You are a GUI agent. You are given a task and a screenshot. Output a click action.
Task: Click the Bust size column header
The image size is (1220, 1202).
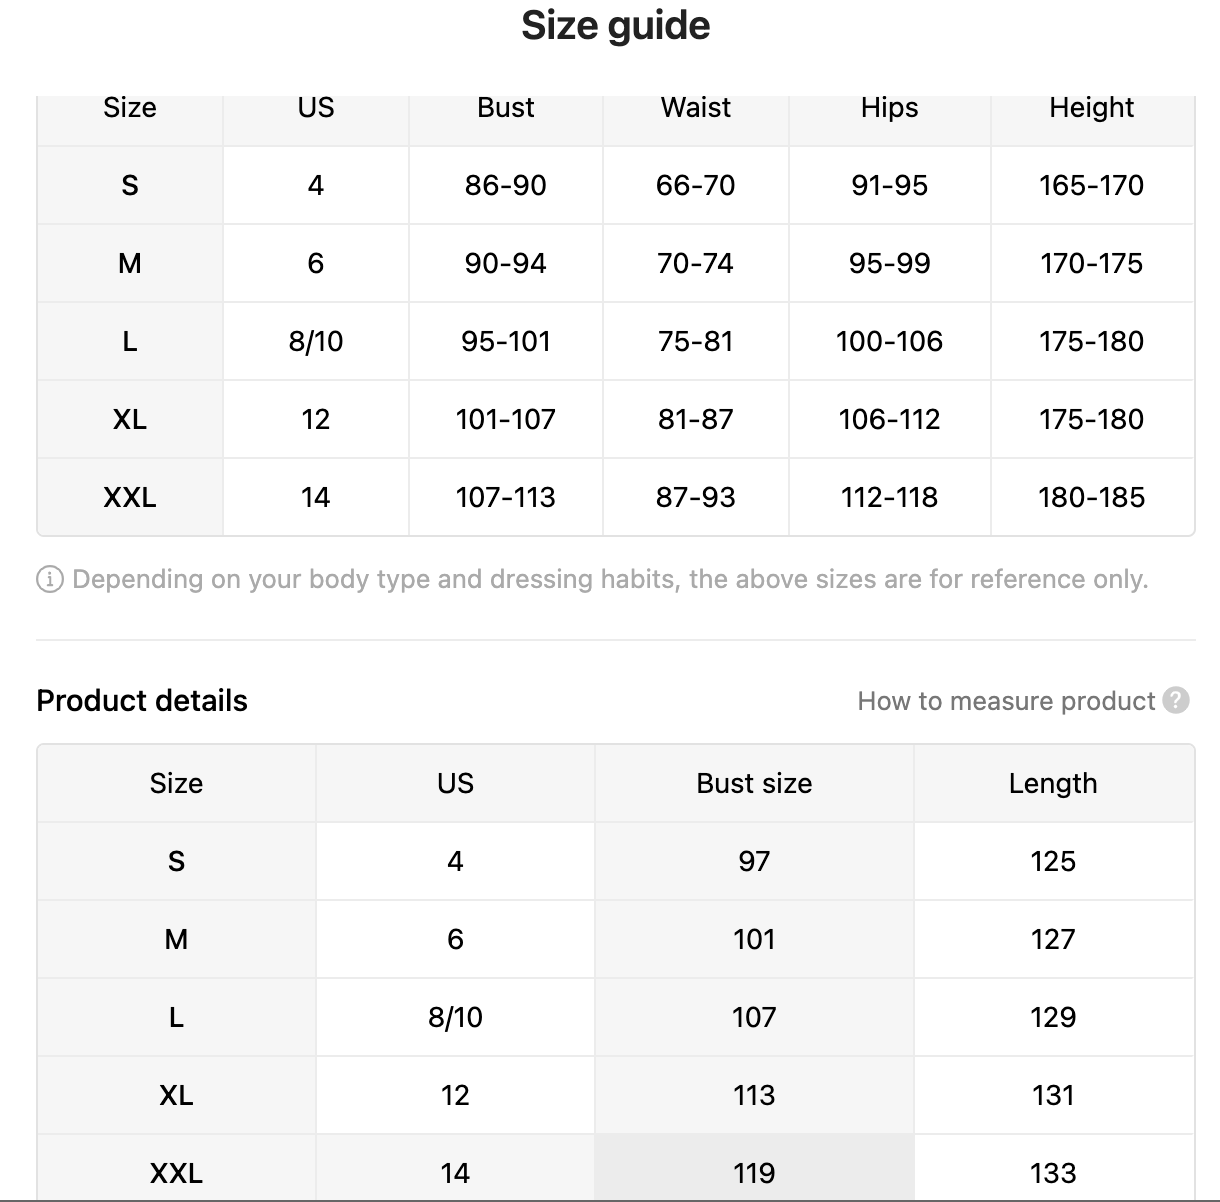point(754,783)
